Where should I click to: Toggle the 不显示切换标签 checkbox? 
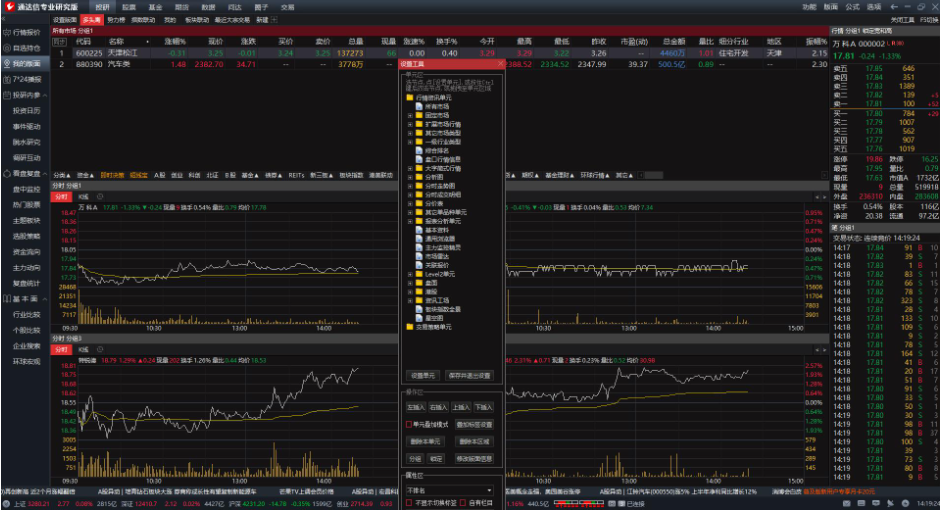[409, 502]
